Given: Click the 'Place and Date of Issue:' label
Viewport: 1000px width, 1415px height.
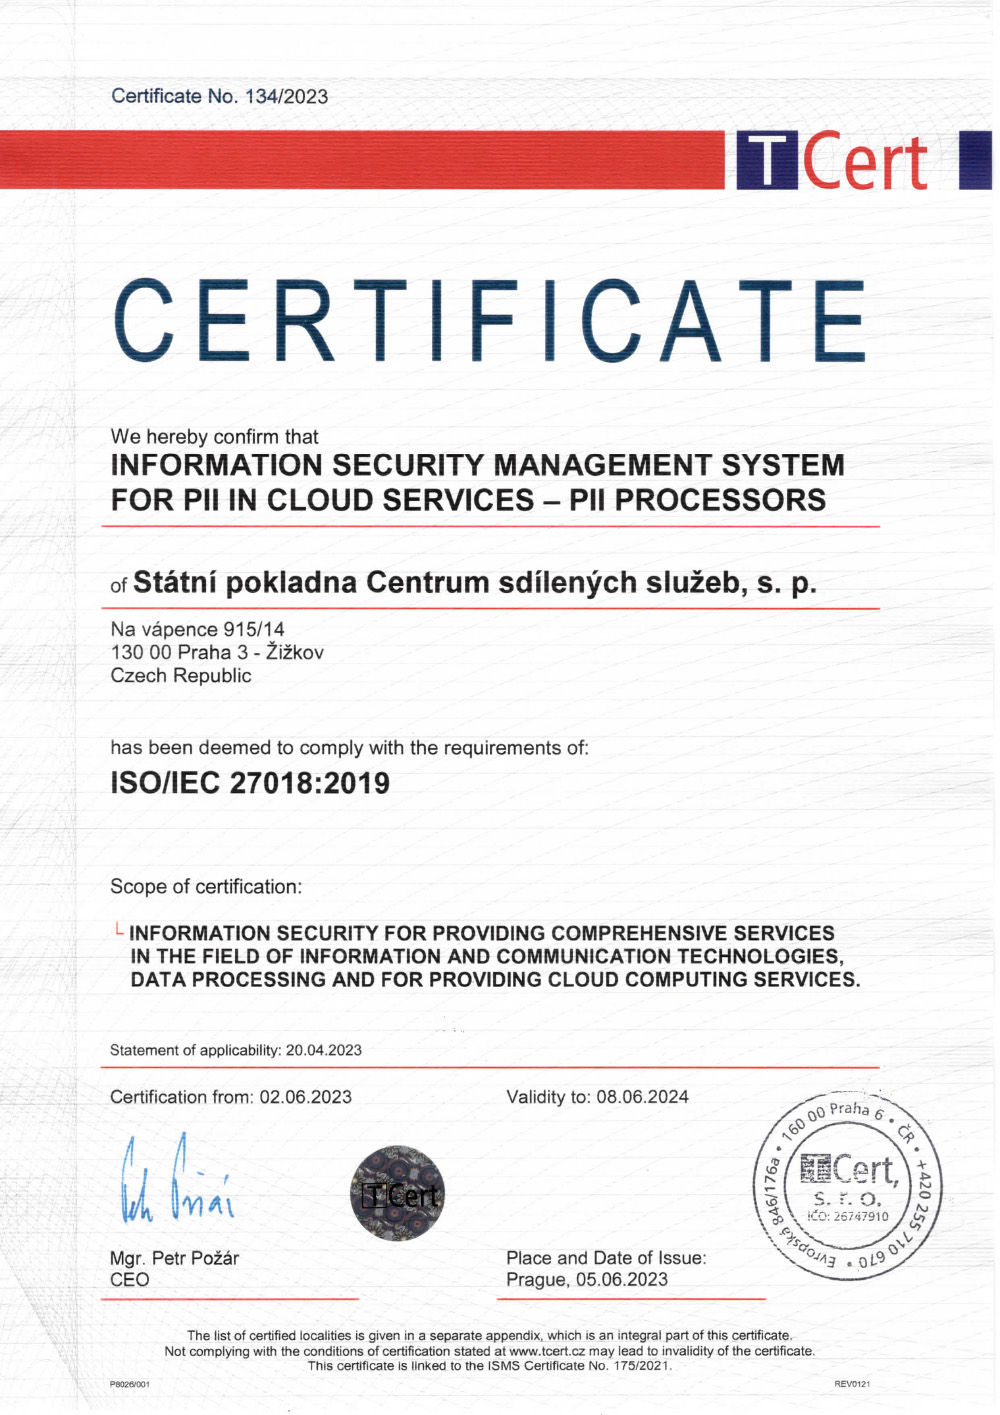Looking at the screenshot, I should [606, 1258].
